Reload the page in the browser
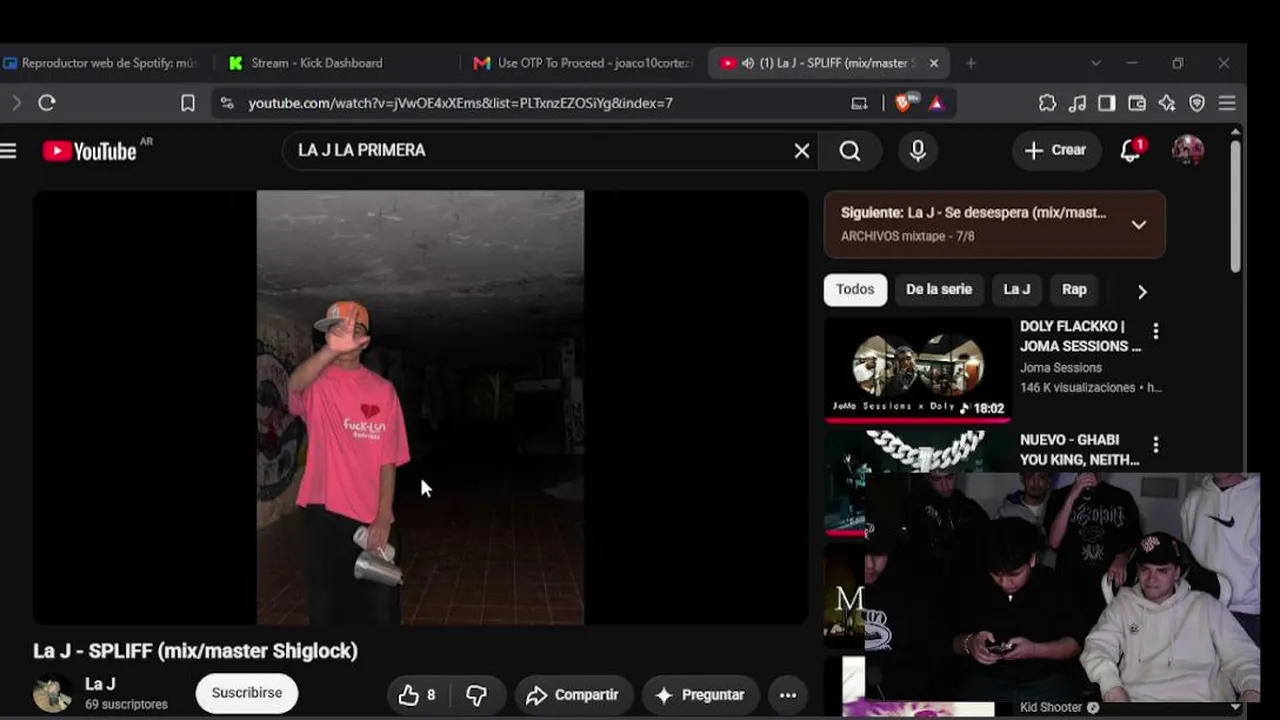1280x720 pixels. pos(46,103)
